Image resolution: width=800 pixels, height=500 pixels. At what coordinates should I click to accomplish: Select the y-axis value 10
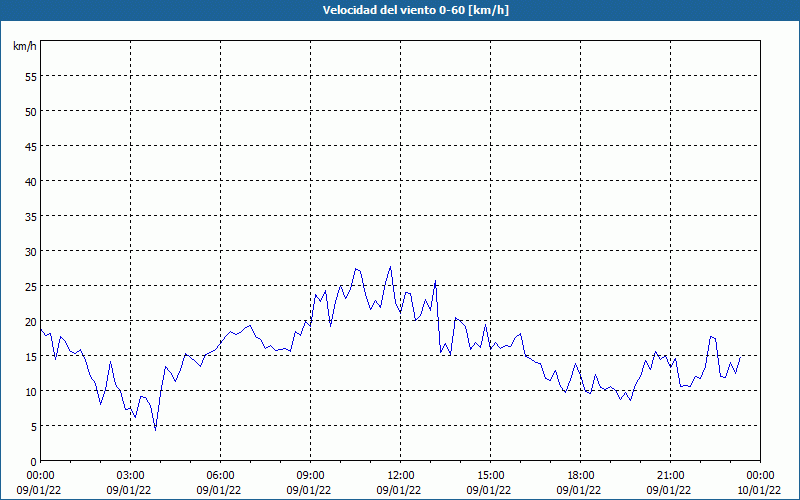(31, 391)
